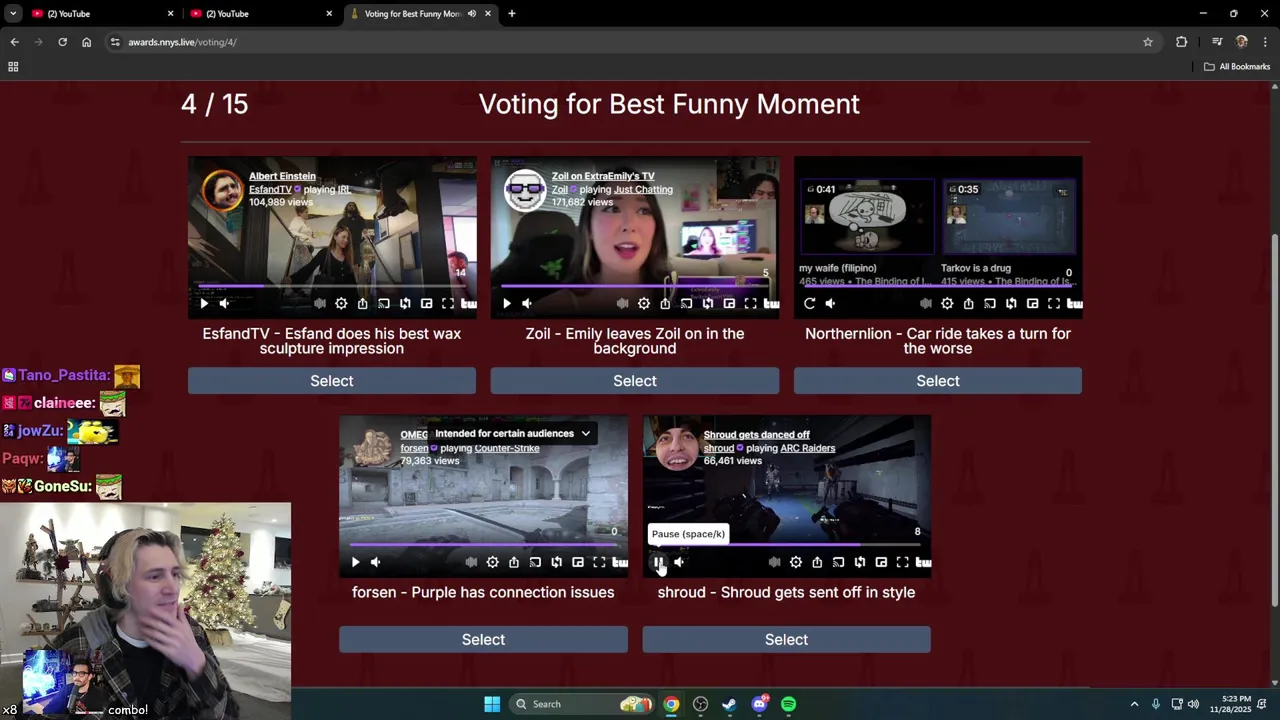This screenshot has height=720, width=1280.
Task: Cast the EsfandTV clip with Chromecast icon
Action: coord(384,303)
